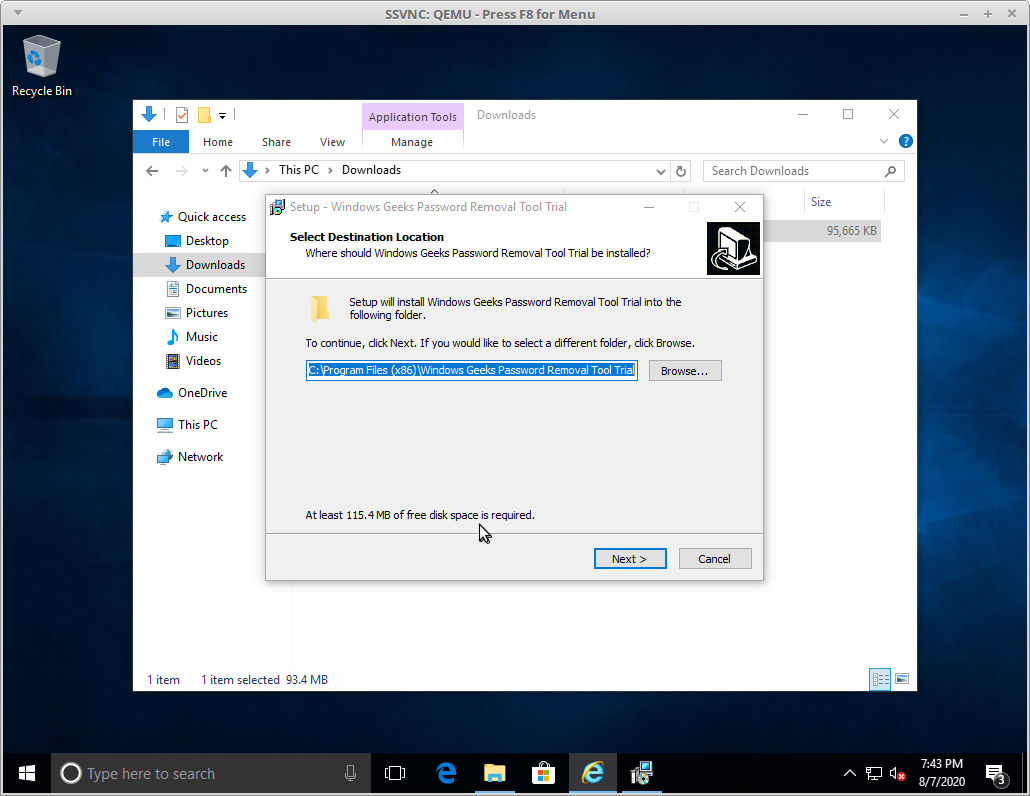Switch to the View ribbon tab
Viewport: 1030px width, 796px height.
(332, 142)
